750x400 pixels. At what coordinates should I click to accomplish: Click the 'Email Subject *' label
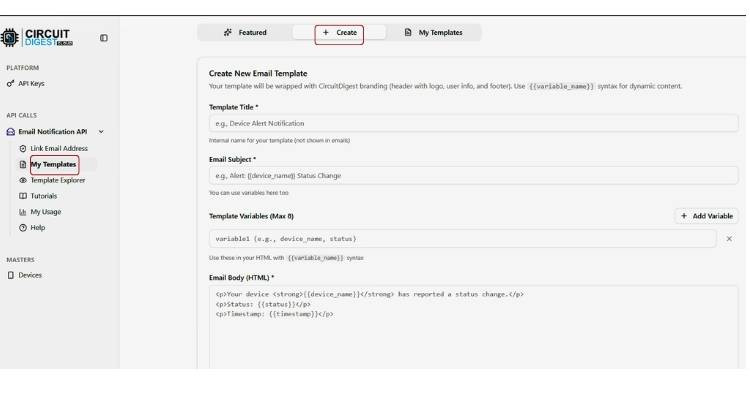click(x=232, y=159)
